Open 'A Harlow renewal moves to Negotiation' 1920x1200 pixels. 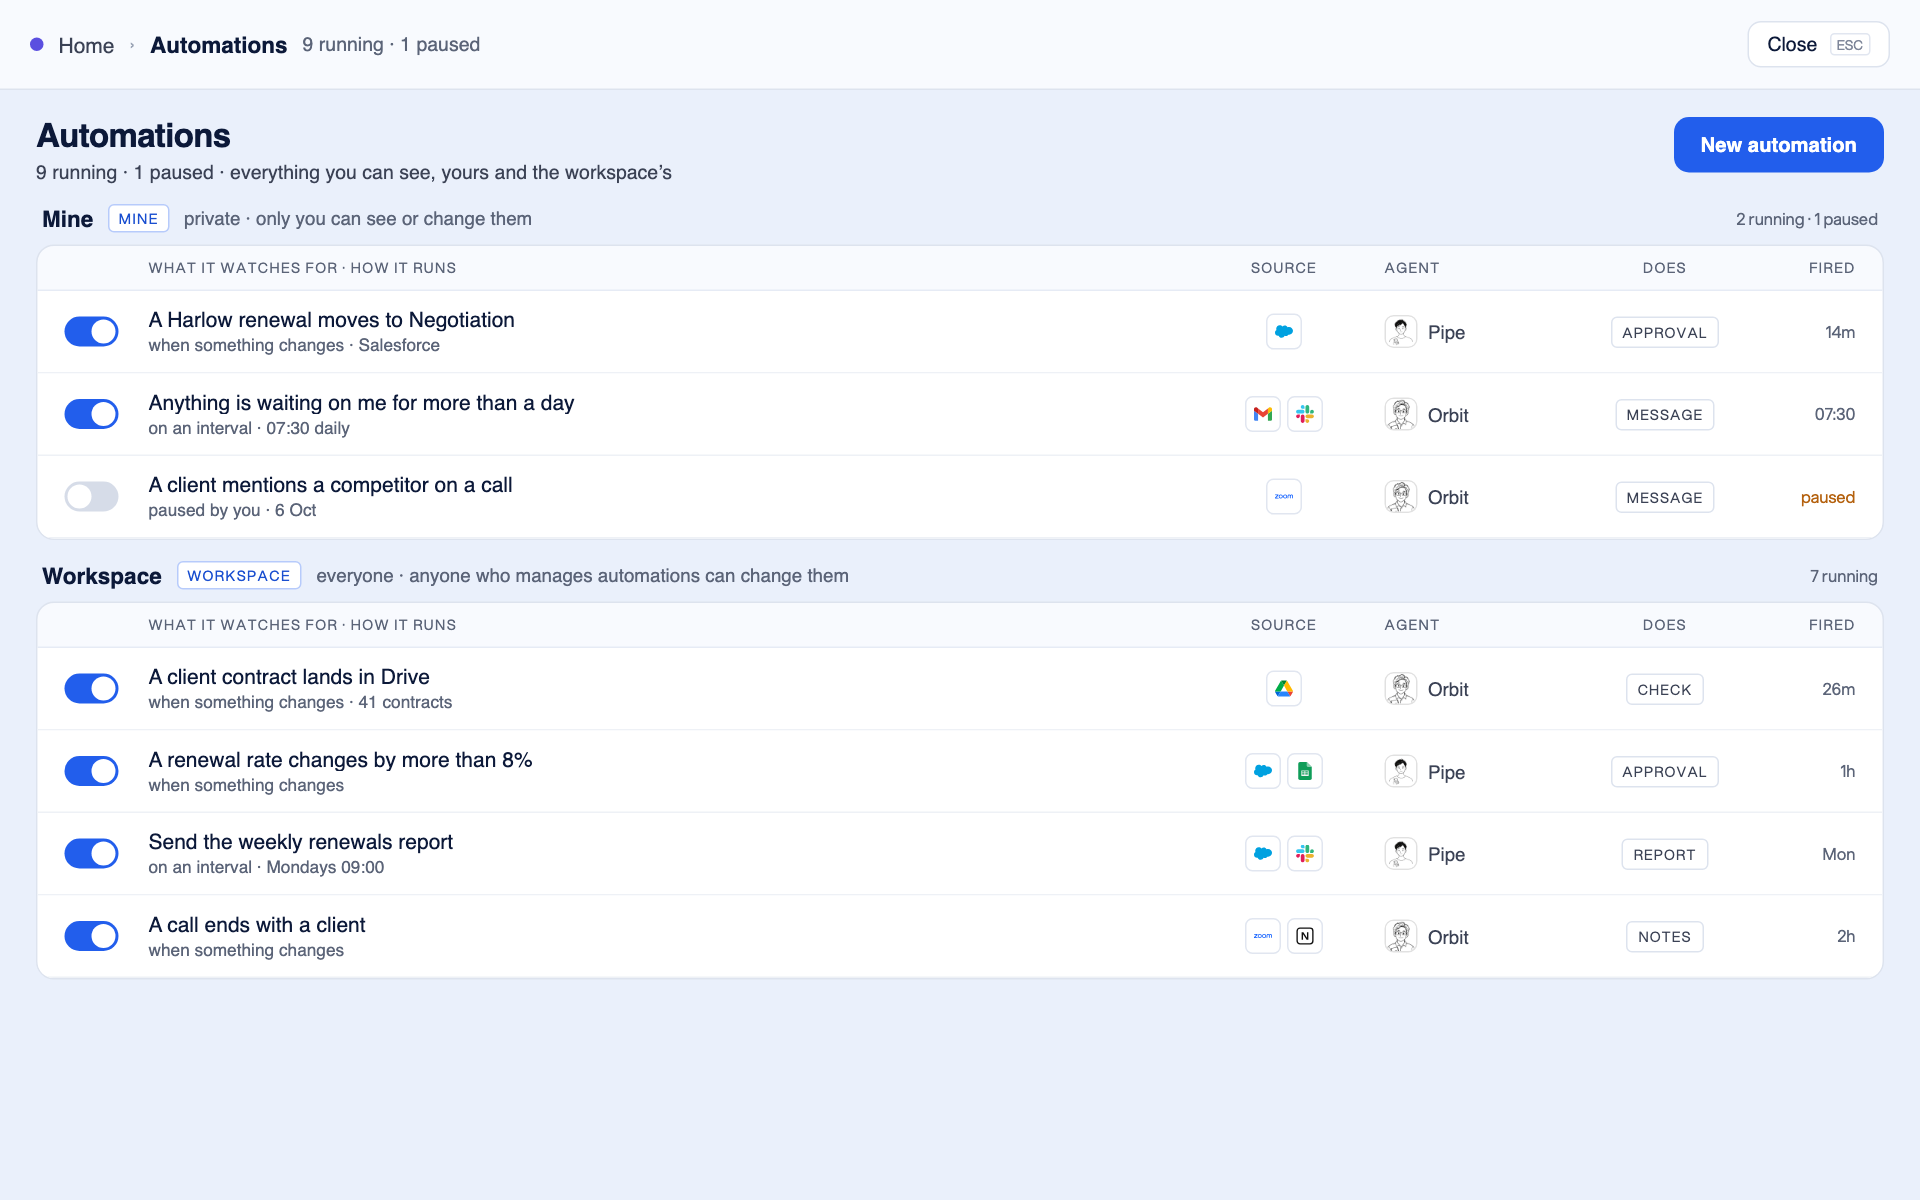(331, 320)
